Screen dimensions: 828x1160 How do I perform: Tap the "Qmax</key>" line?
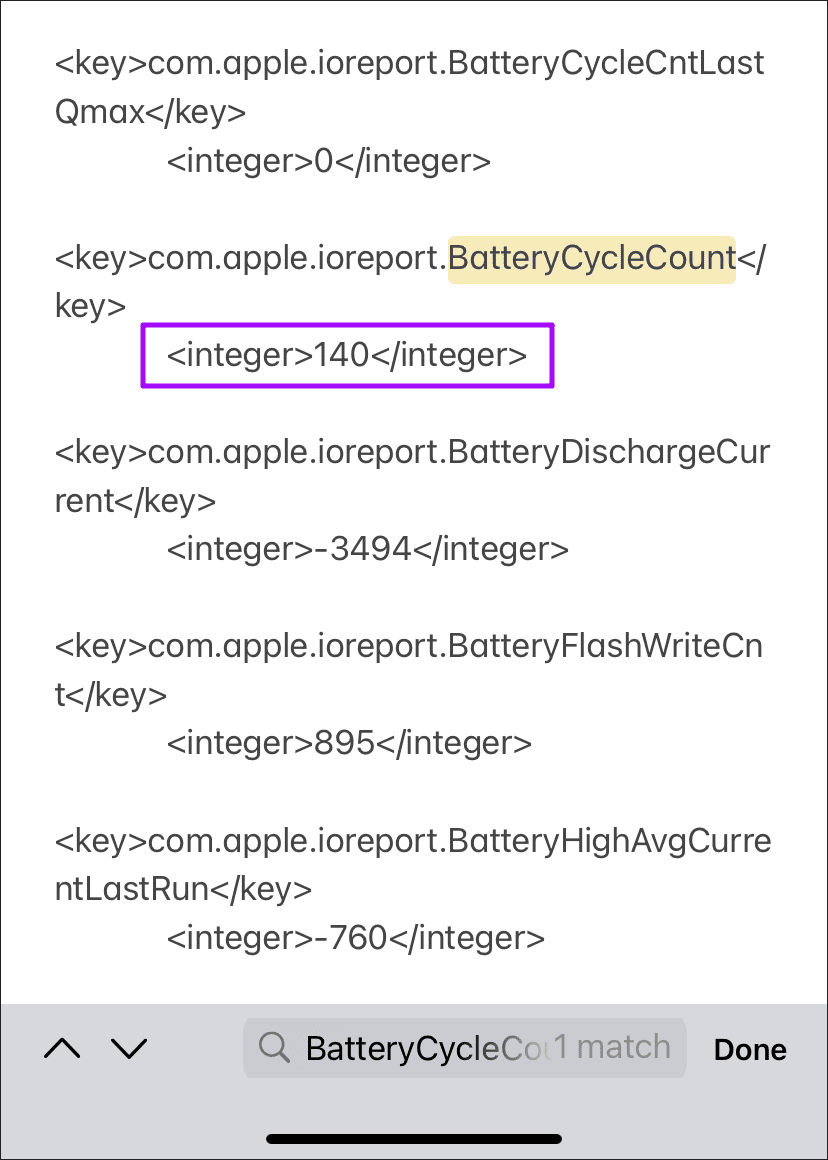click(150, 112)
